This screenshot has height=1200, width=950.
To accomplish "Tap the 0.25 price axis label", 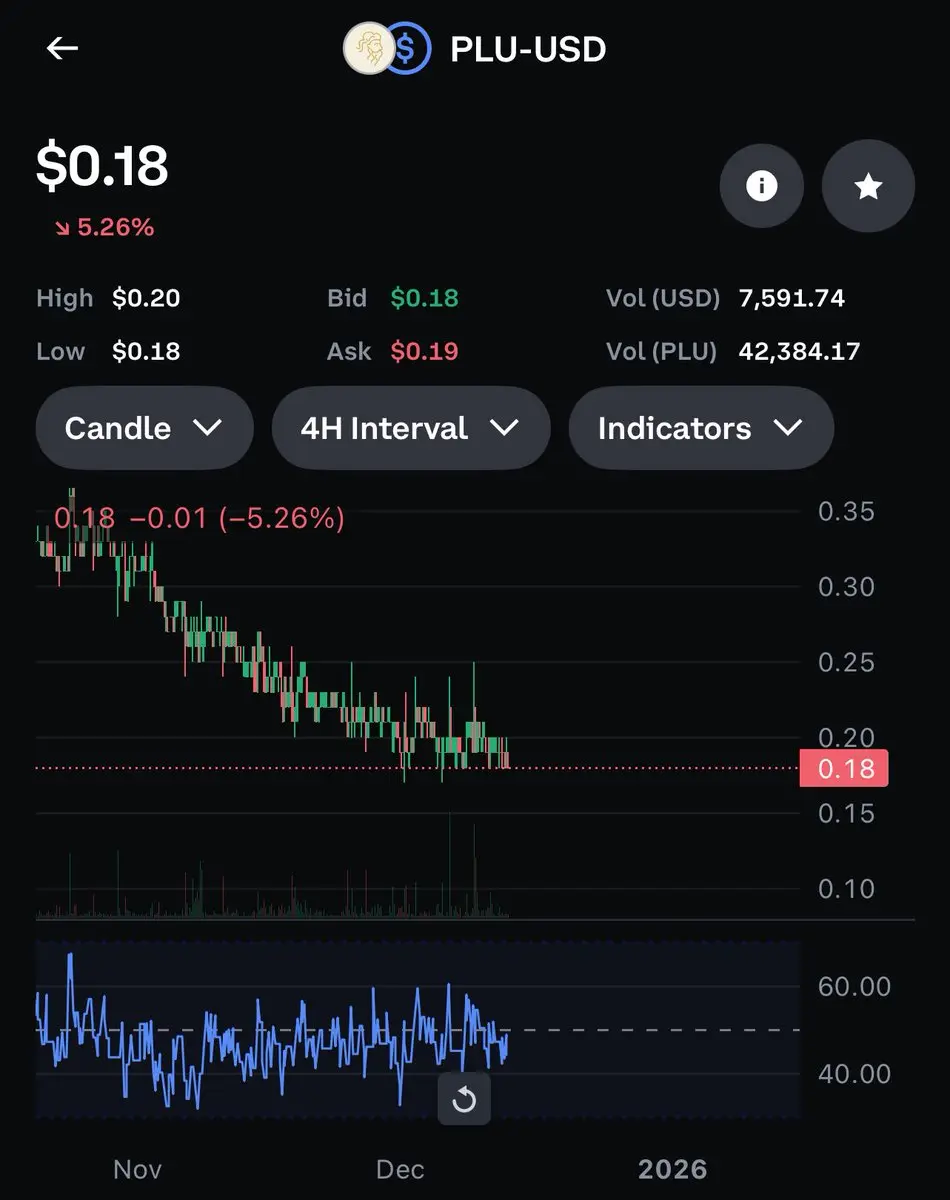I will click(846, 662).
